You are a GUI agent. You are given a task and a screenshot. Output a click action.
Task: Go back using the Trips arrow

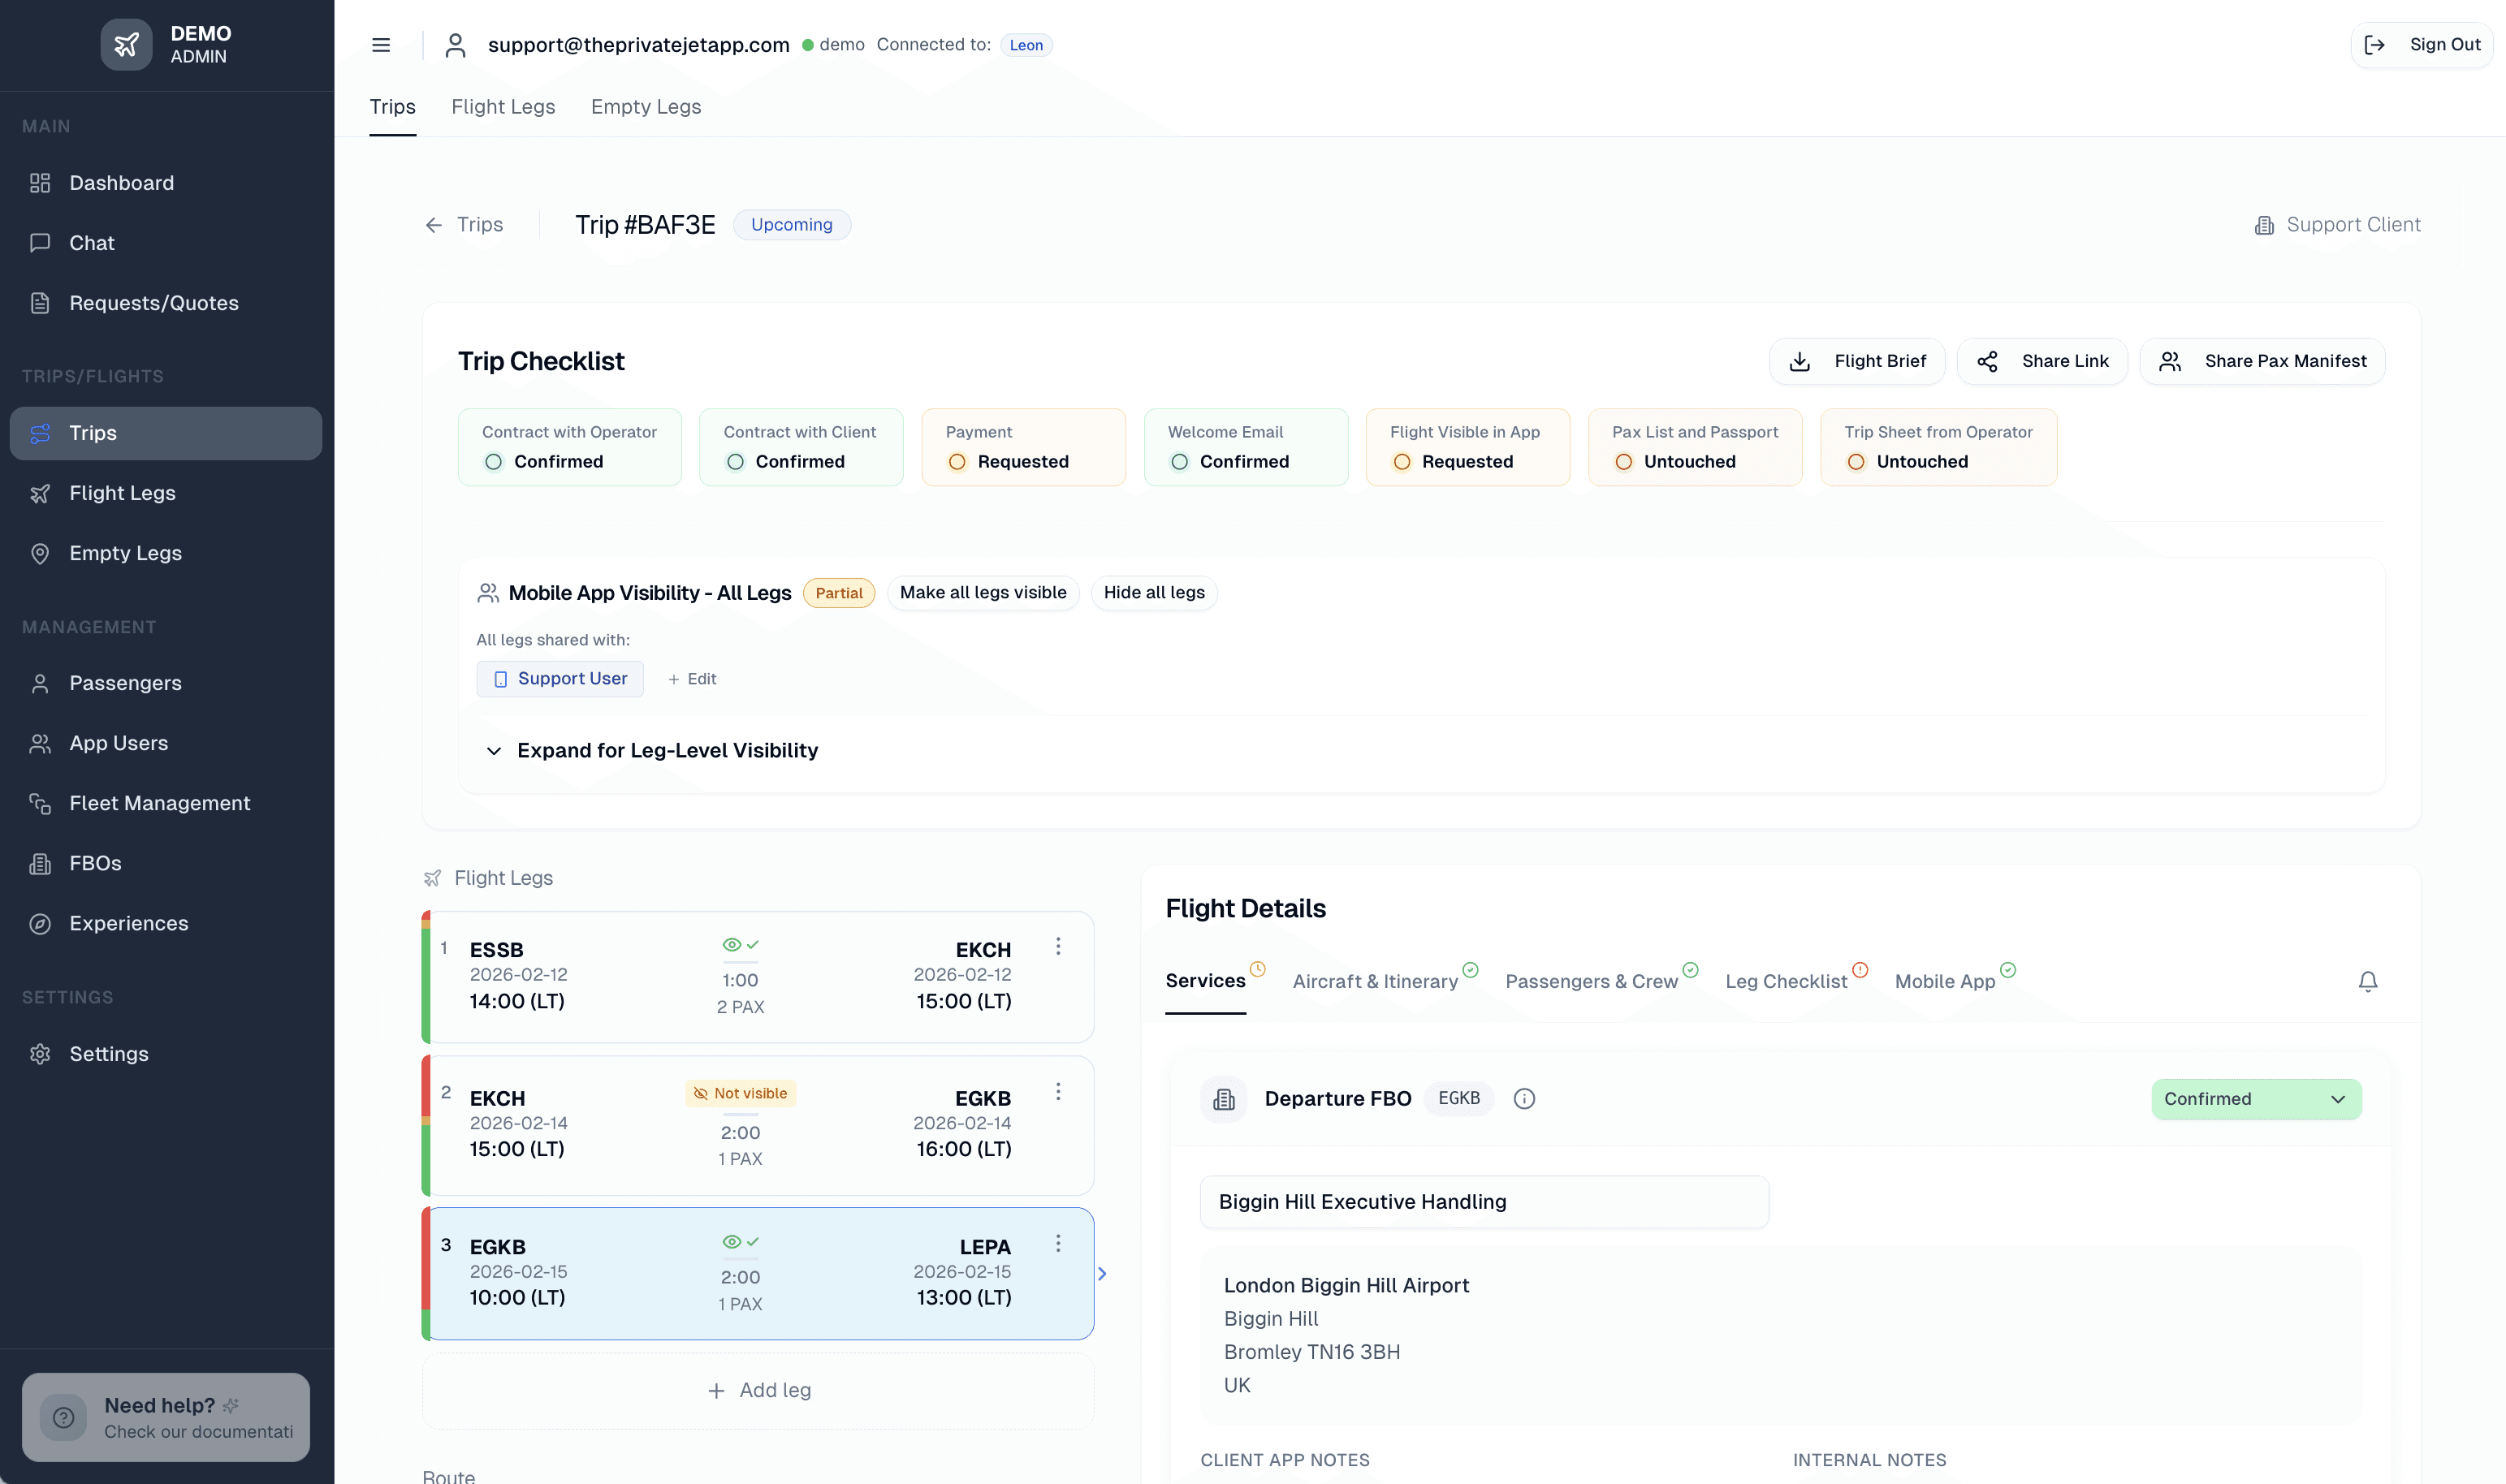433,224
